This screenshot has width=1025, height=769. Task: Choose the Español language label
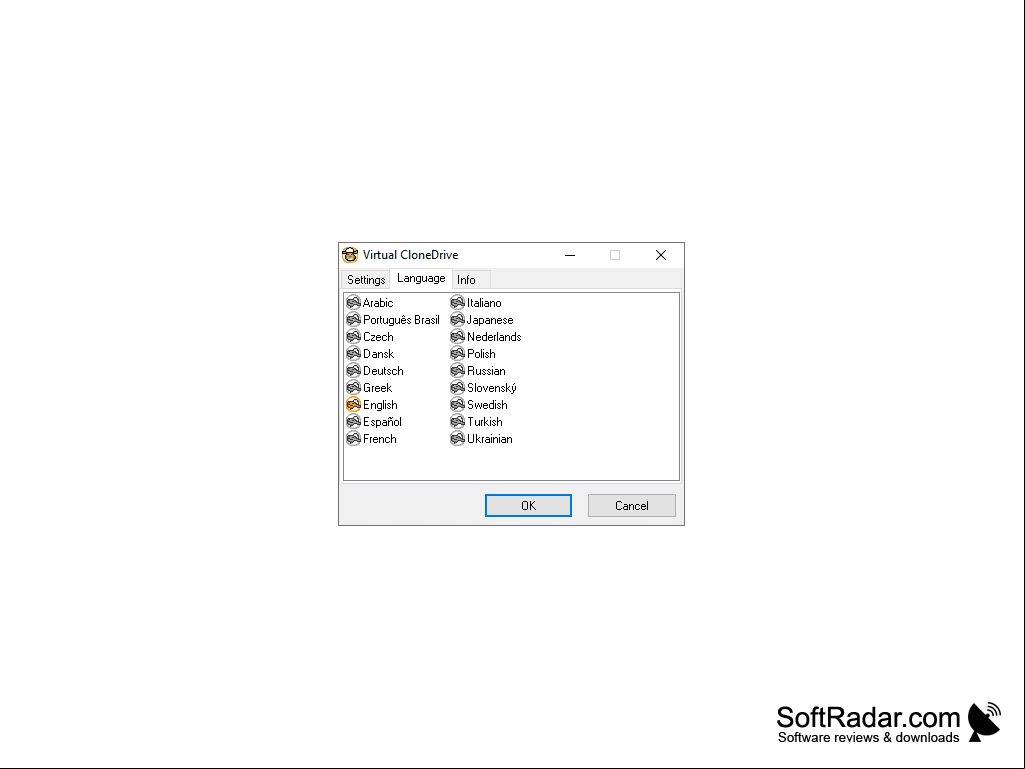382,422
